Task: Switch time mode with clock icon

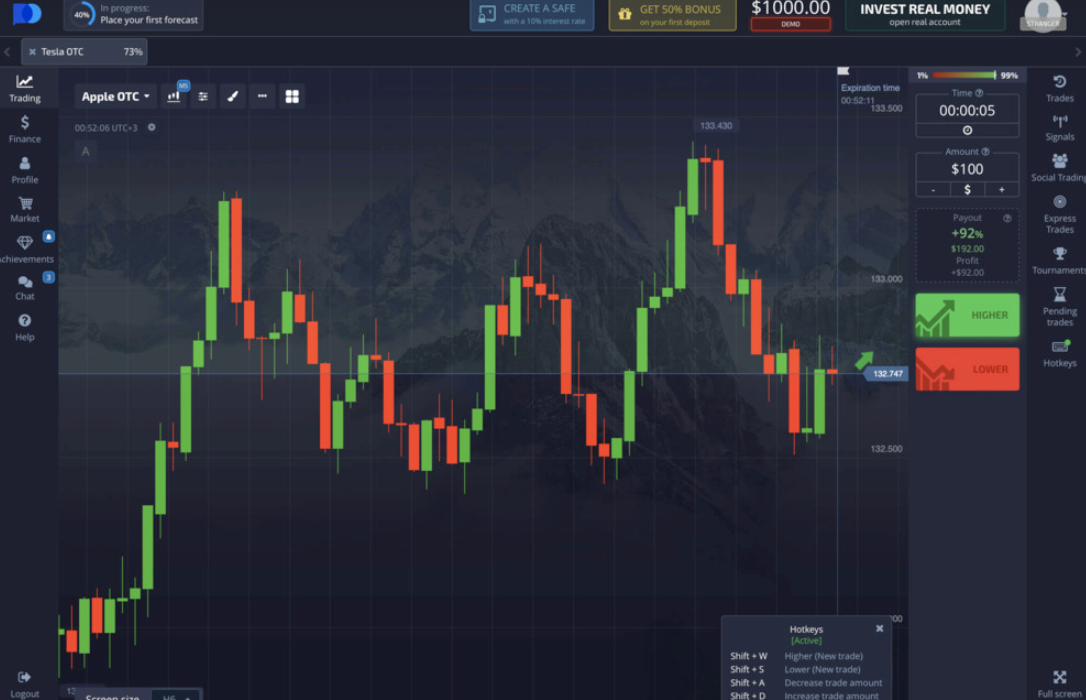Action: pyautogui.click(x=967, y=130)
